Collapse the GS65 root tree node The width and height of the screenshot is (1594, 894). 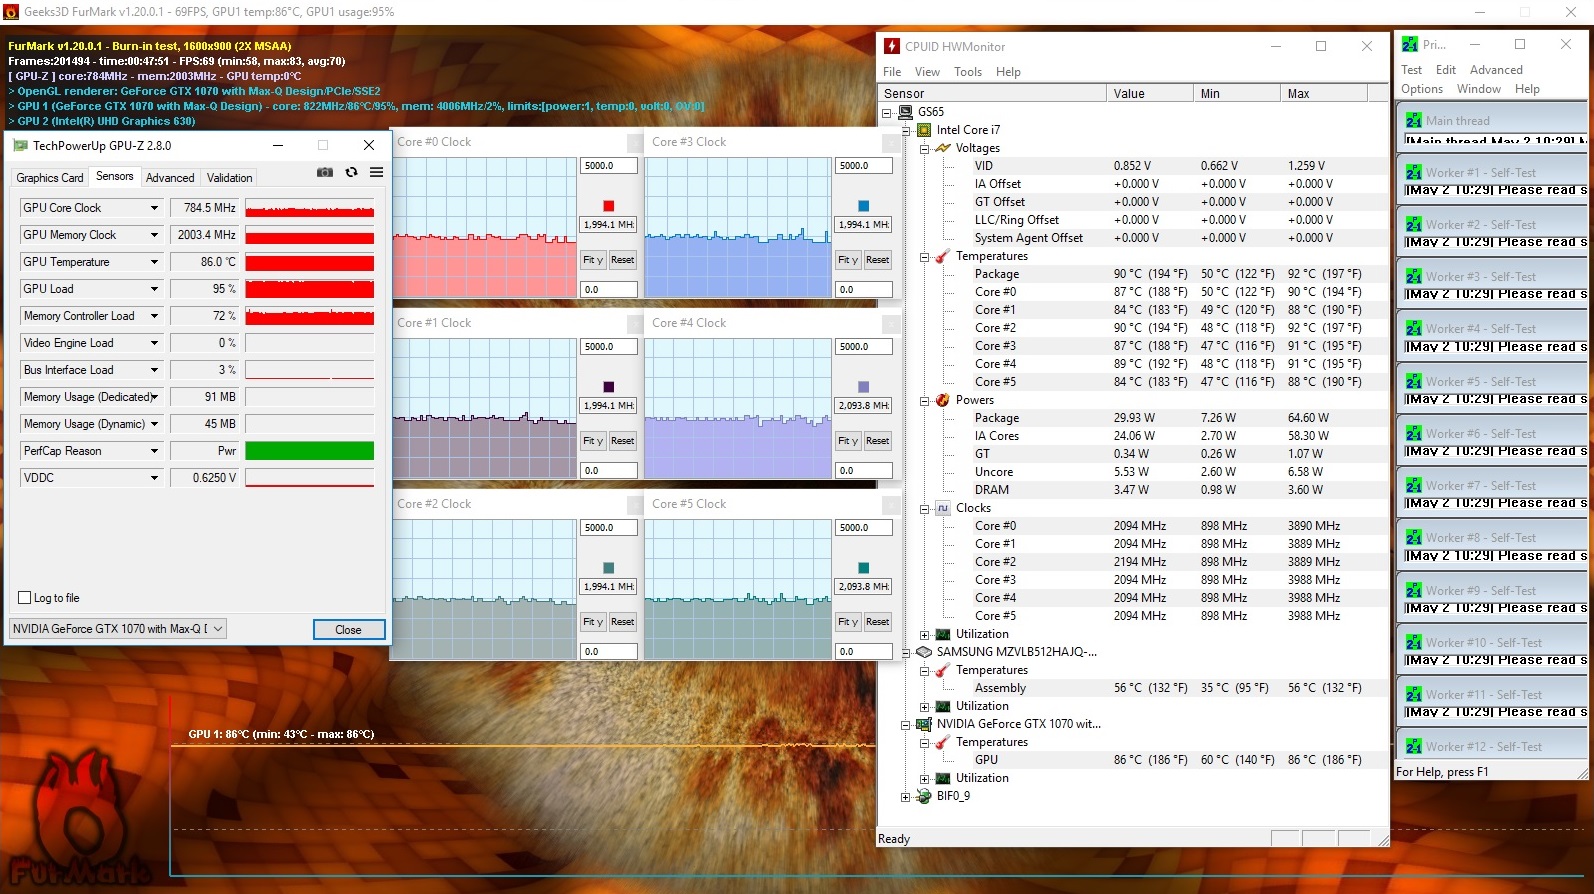point(886,112)
